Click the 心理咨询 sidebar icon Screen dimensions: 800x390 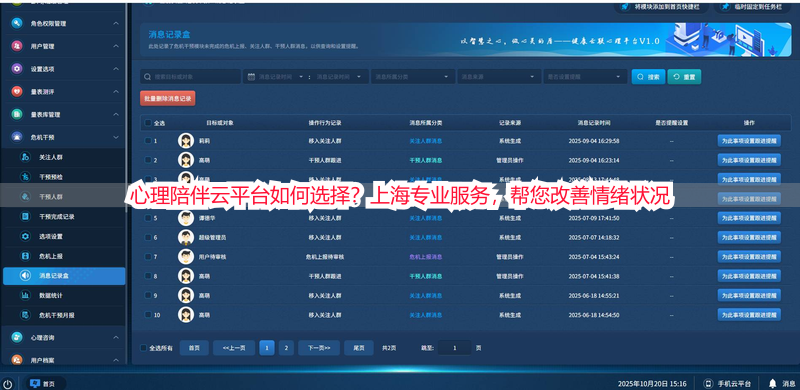[x=17, y=337]
